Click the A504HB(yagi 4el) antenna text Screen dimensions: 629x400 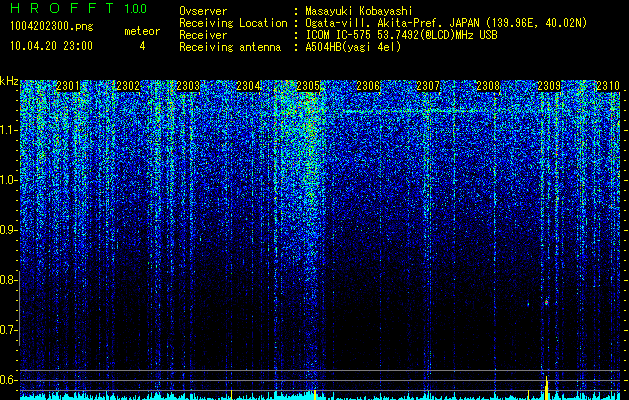(353, 47)
